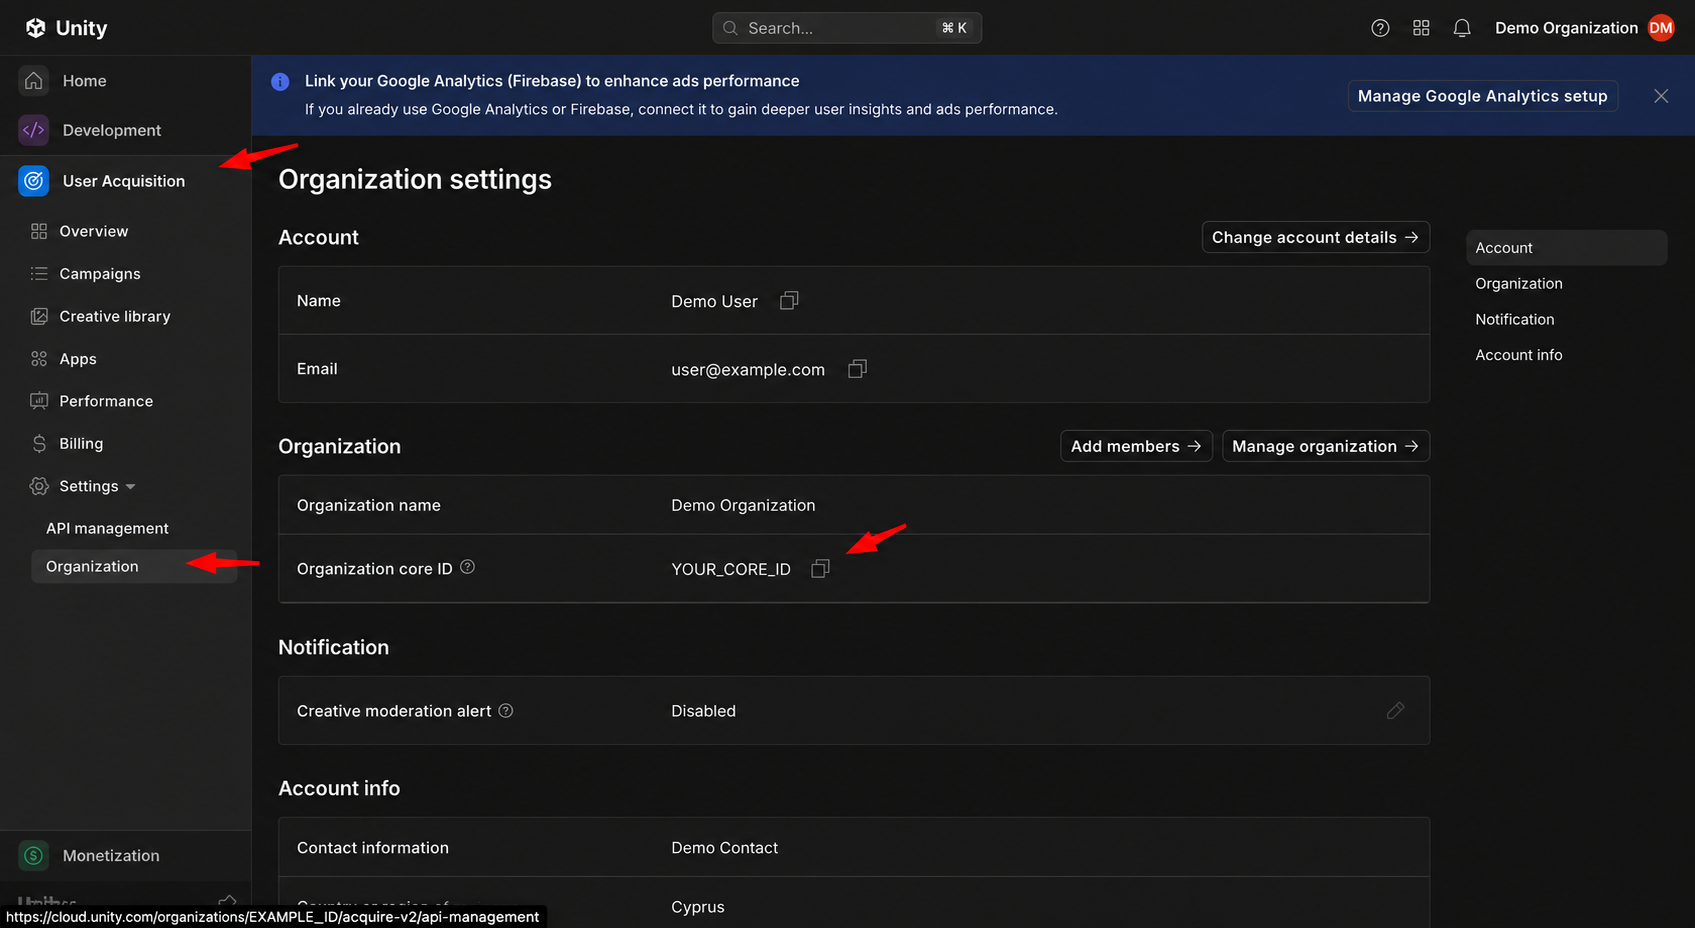Click the Home sidebar icon
1695x928 pixels.
click(34, 81)
